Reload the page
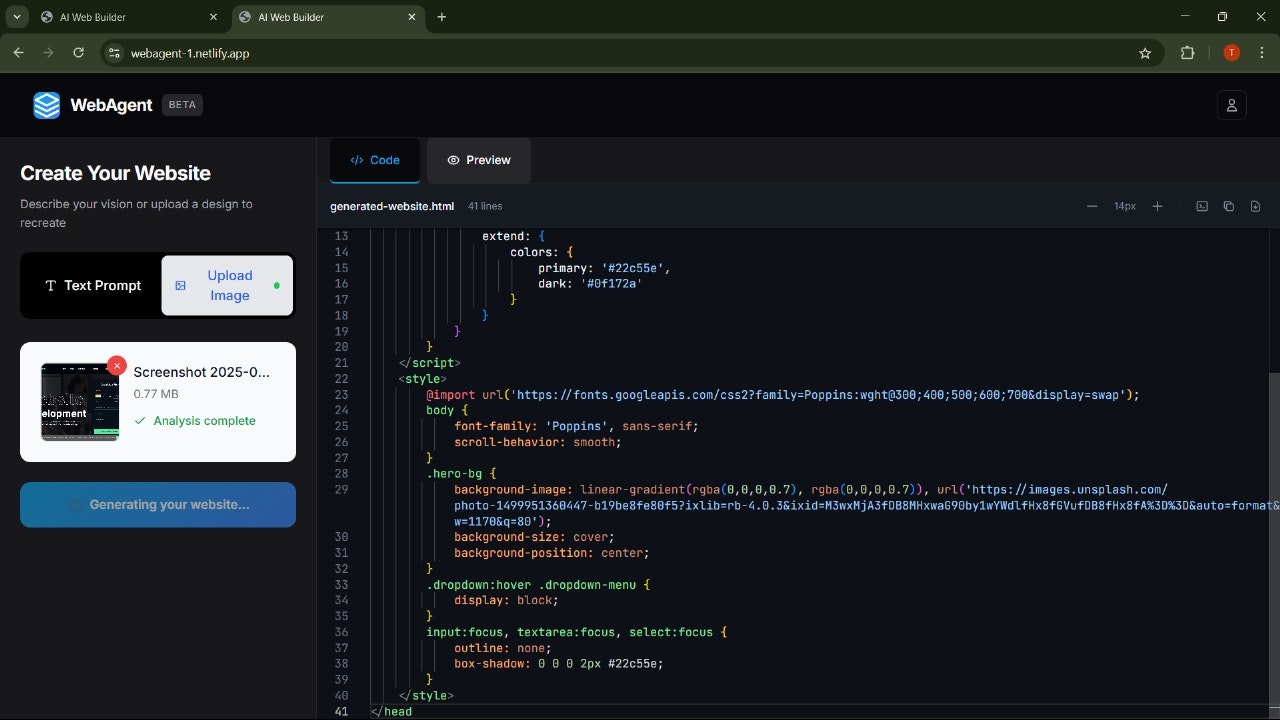 point(78,53)
